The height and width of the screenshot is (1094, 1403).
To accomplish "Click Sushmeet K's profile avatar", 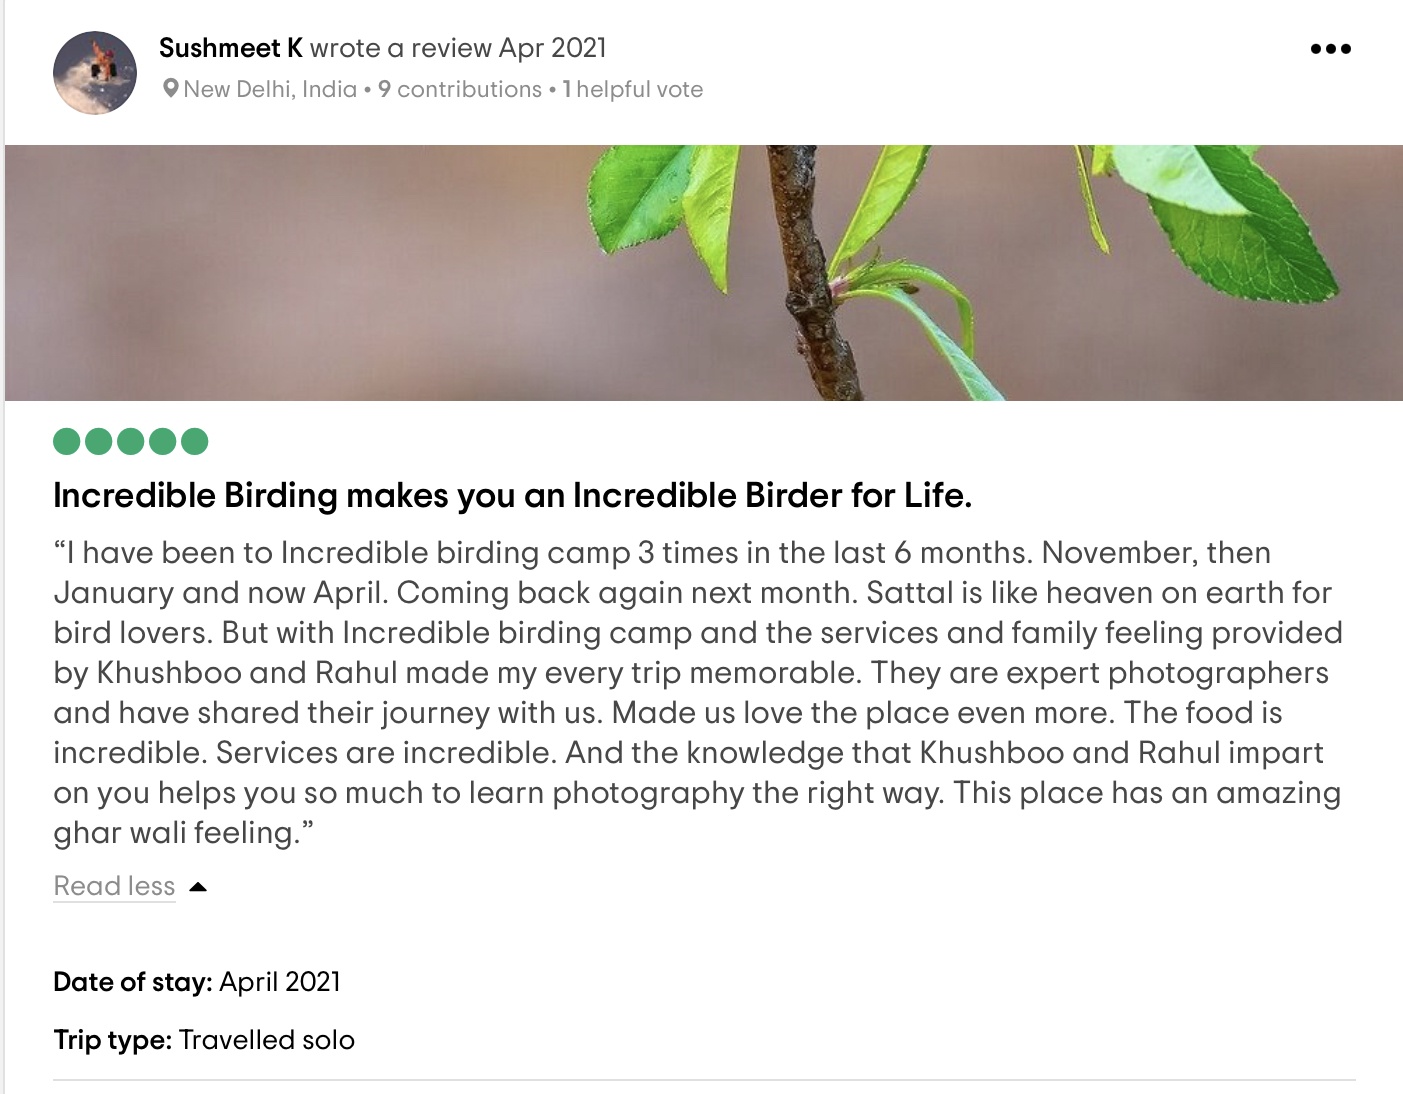I will tap(95, 72).
